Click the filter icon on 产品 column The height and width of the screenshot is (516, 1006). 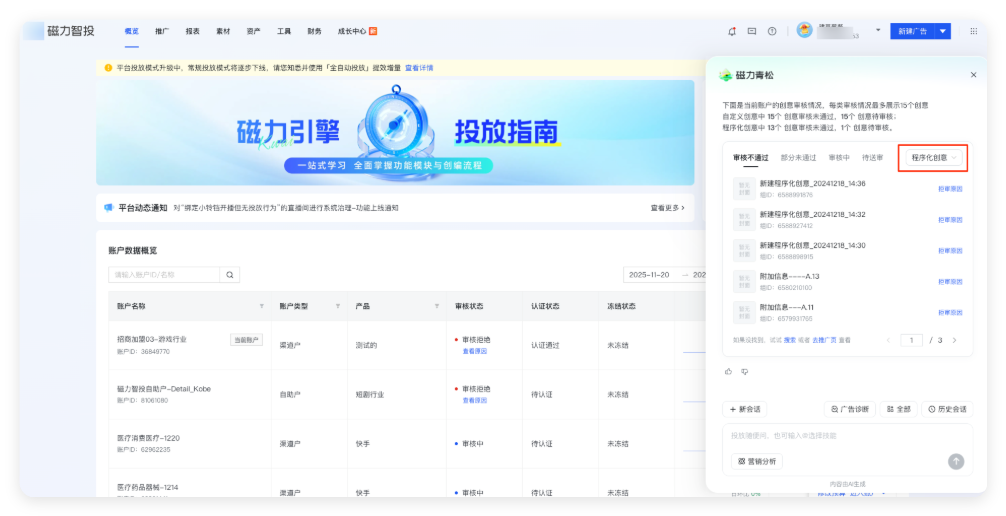click(x=437, y=306)
